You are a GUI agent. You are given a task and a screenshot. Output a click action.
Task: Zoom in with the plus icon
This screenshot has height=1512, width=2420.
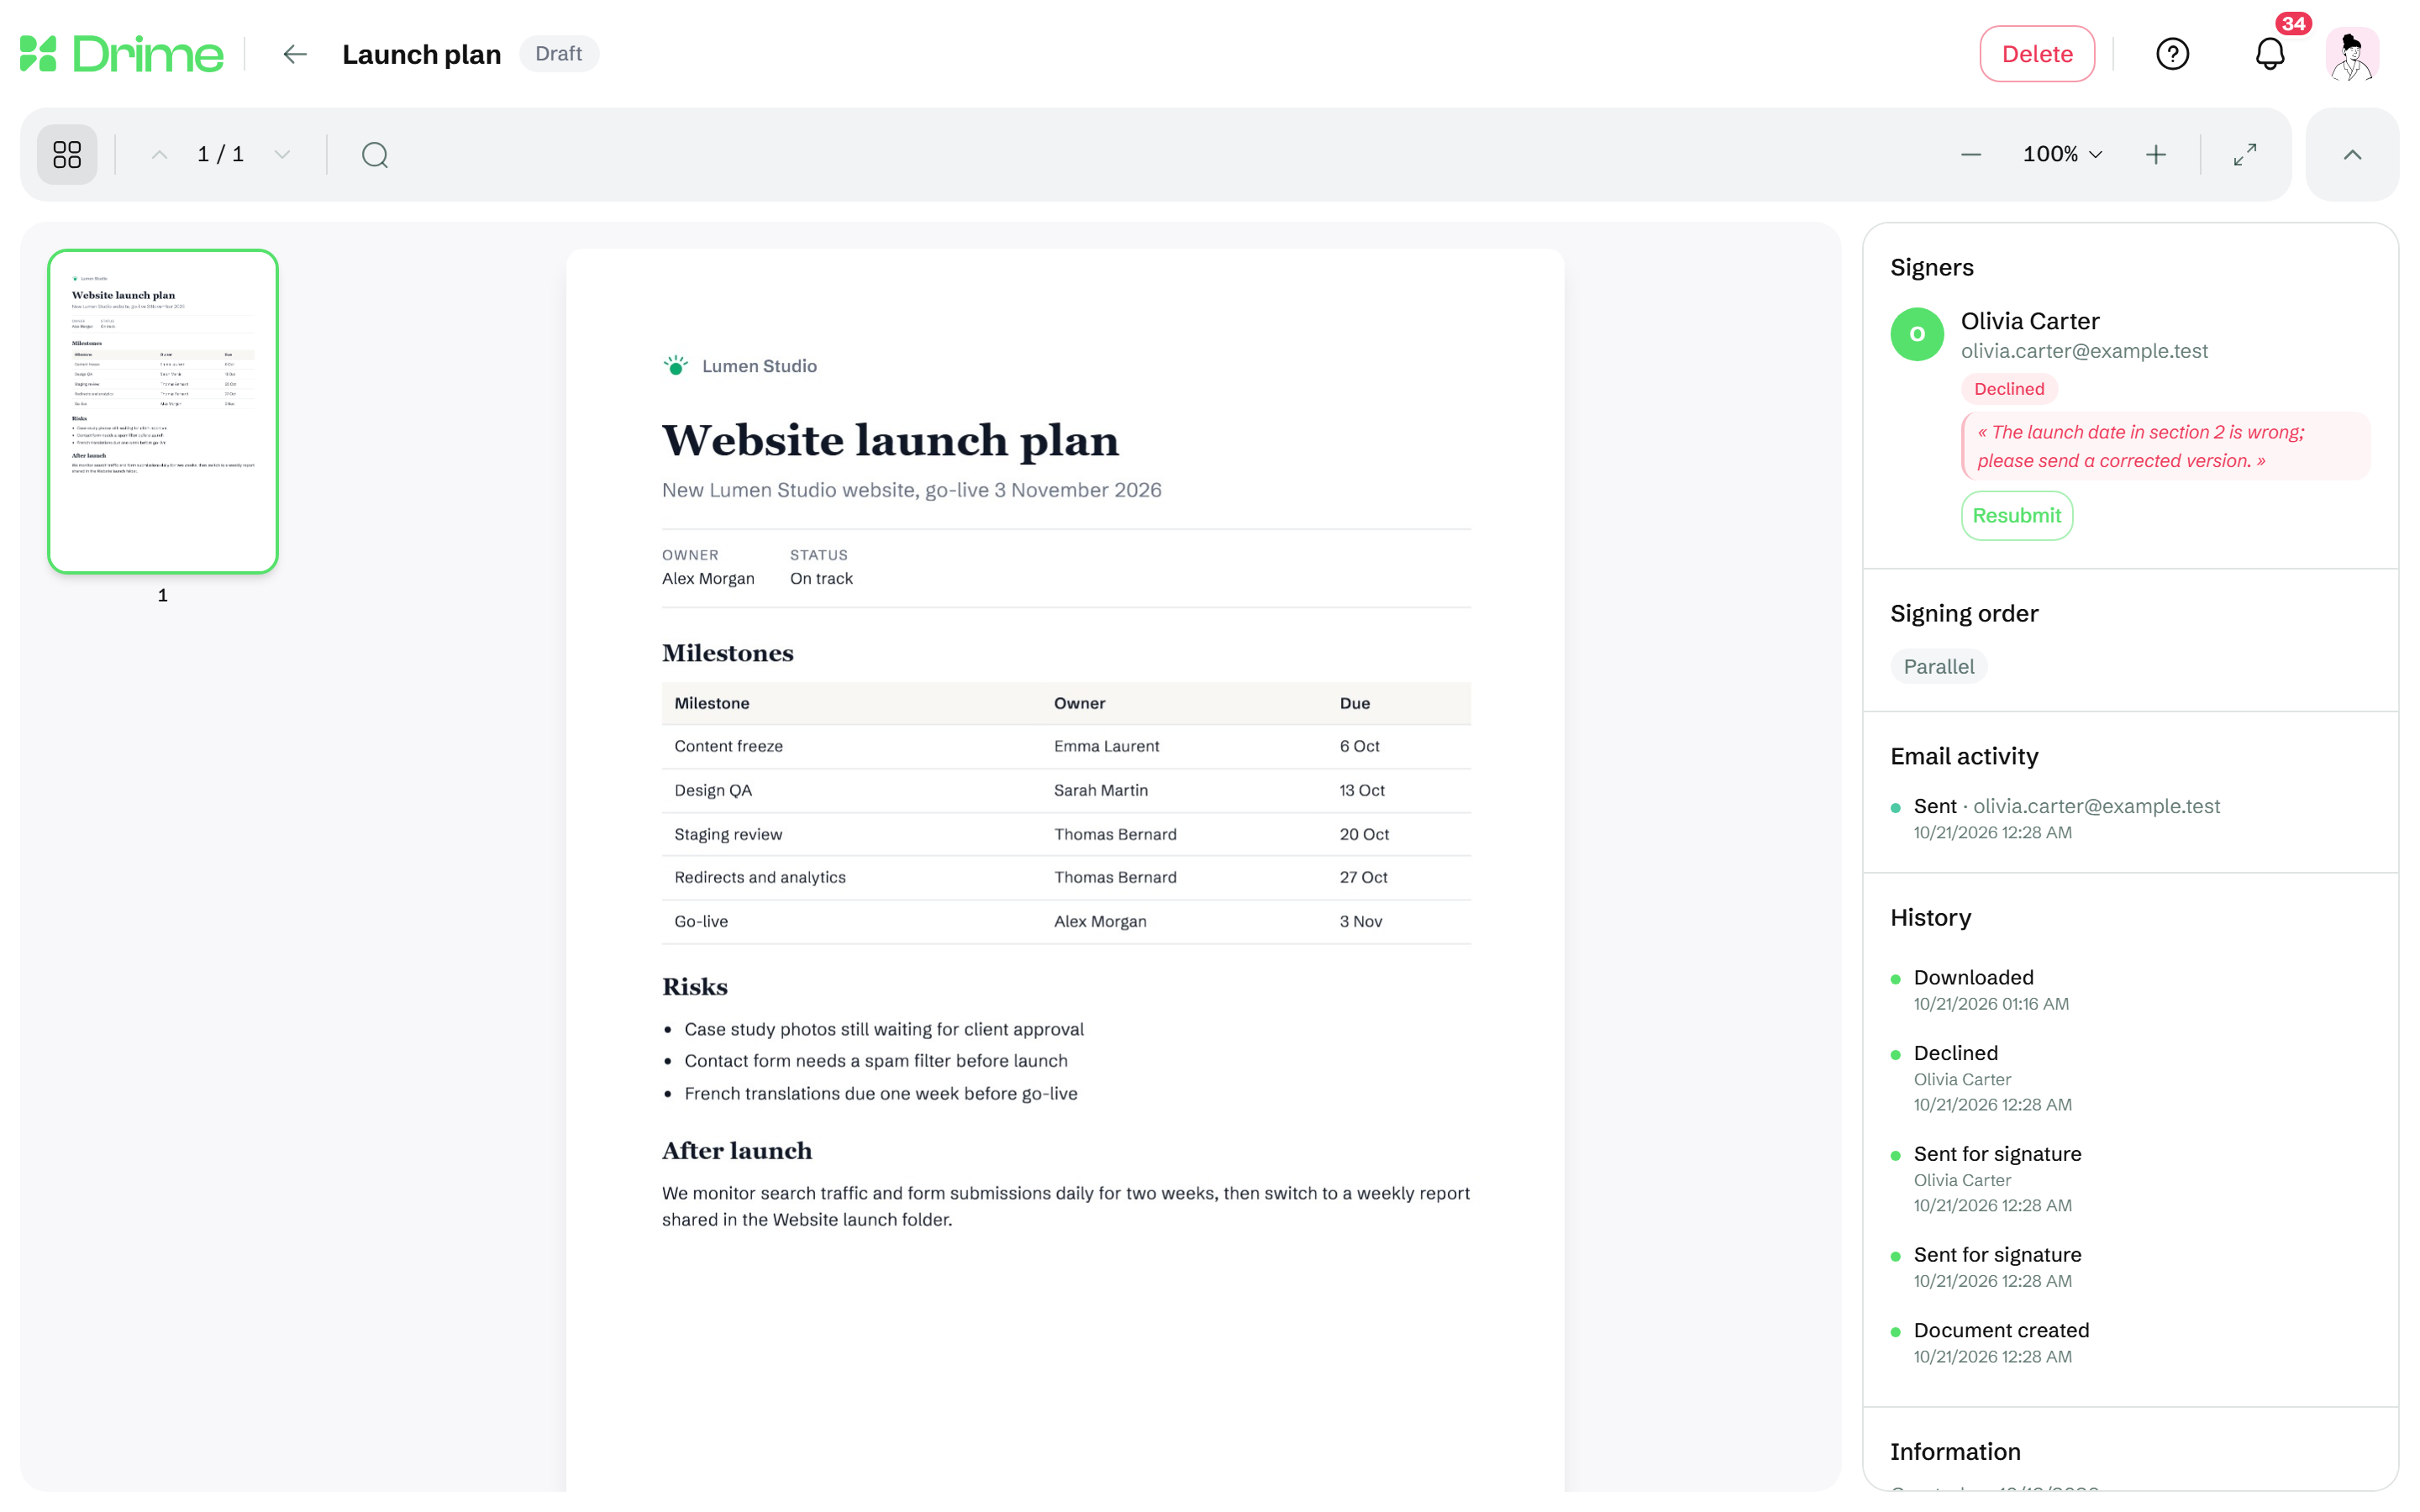[2155, 154]
